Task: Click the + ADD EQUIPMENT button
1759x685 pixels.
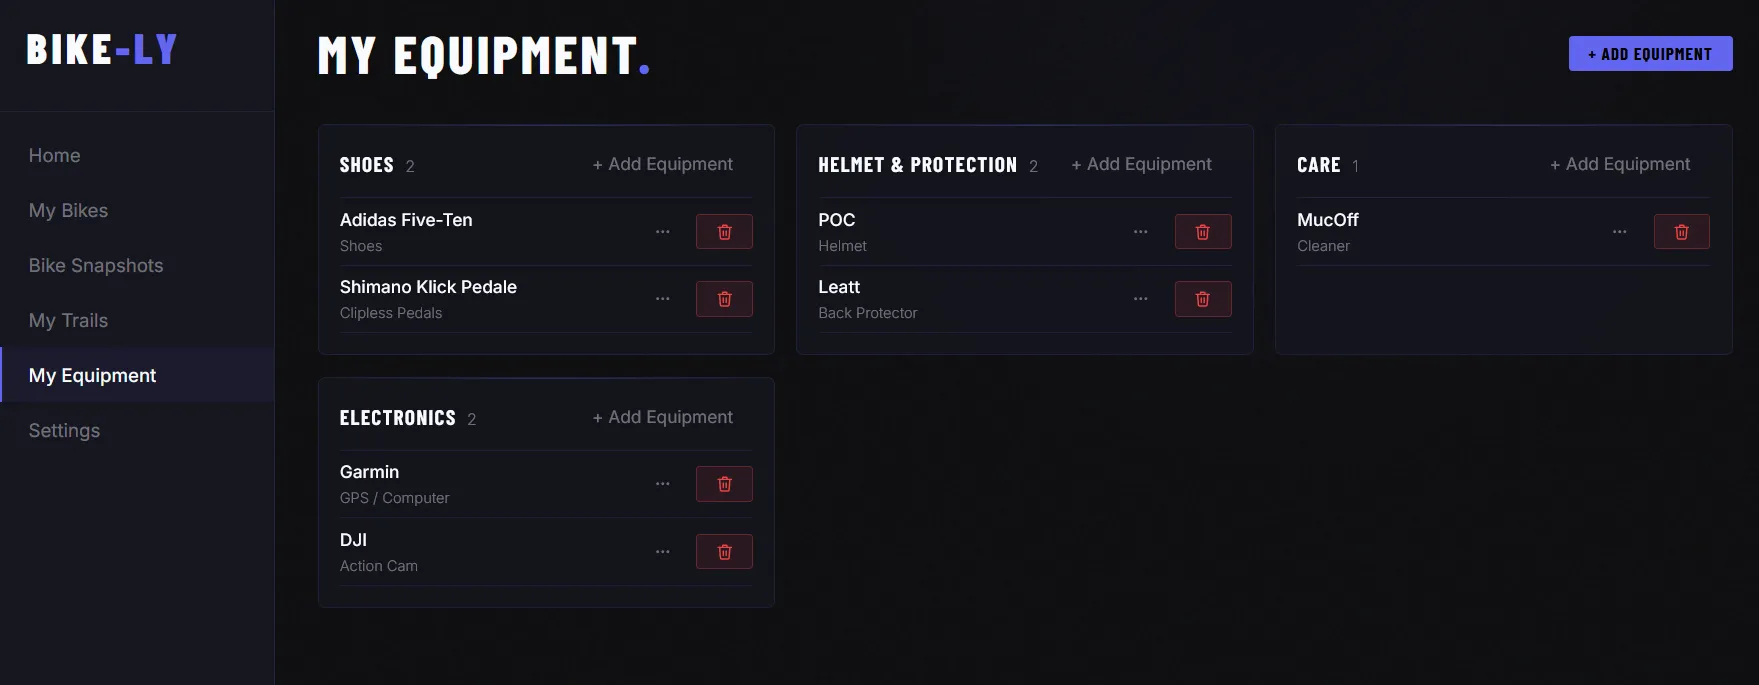Action: (1649, 53)
